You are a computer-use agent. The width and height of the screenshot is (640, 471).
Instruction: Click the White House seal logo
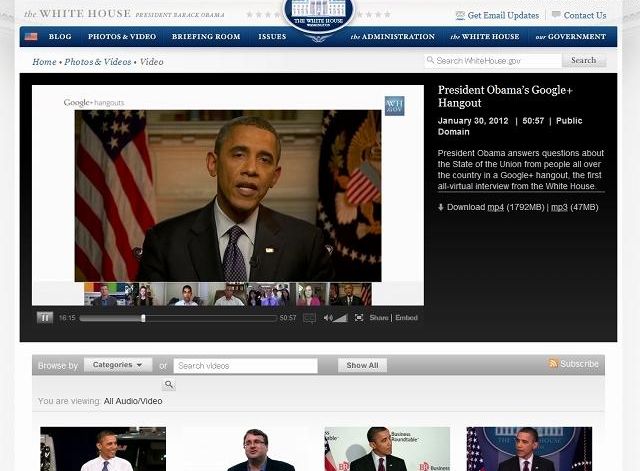(320, 18)
